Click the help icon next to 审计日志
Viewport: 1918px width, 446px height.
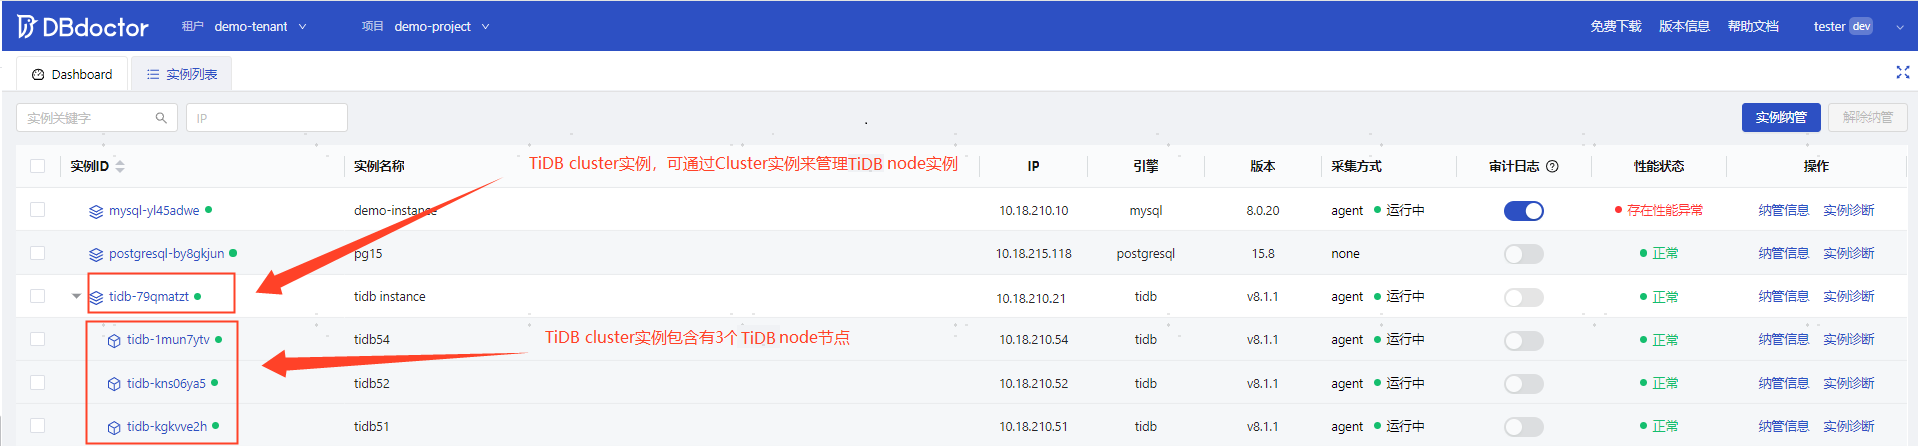1552,166
